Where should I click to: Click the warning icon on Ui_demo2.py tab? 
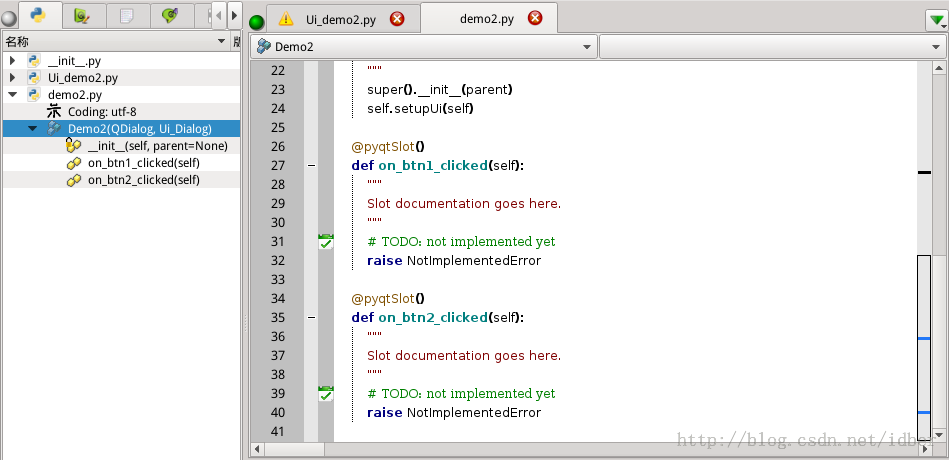coord(286,19)
